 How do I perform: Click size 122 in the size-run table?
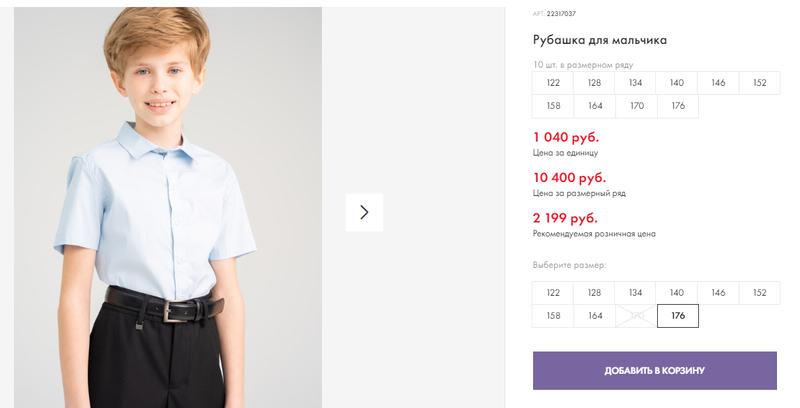coord(553,83)
